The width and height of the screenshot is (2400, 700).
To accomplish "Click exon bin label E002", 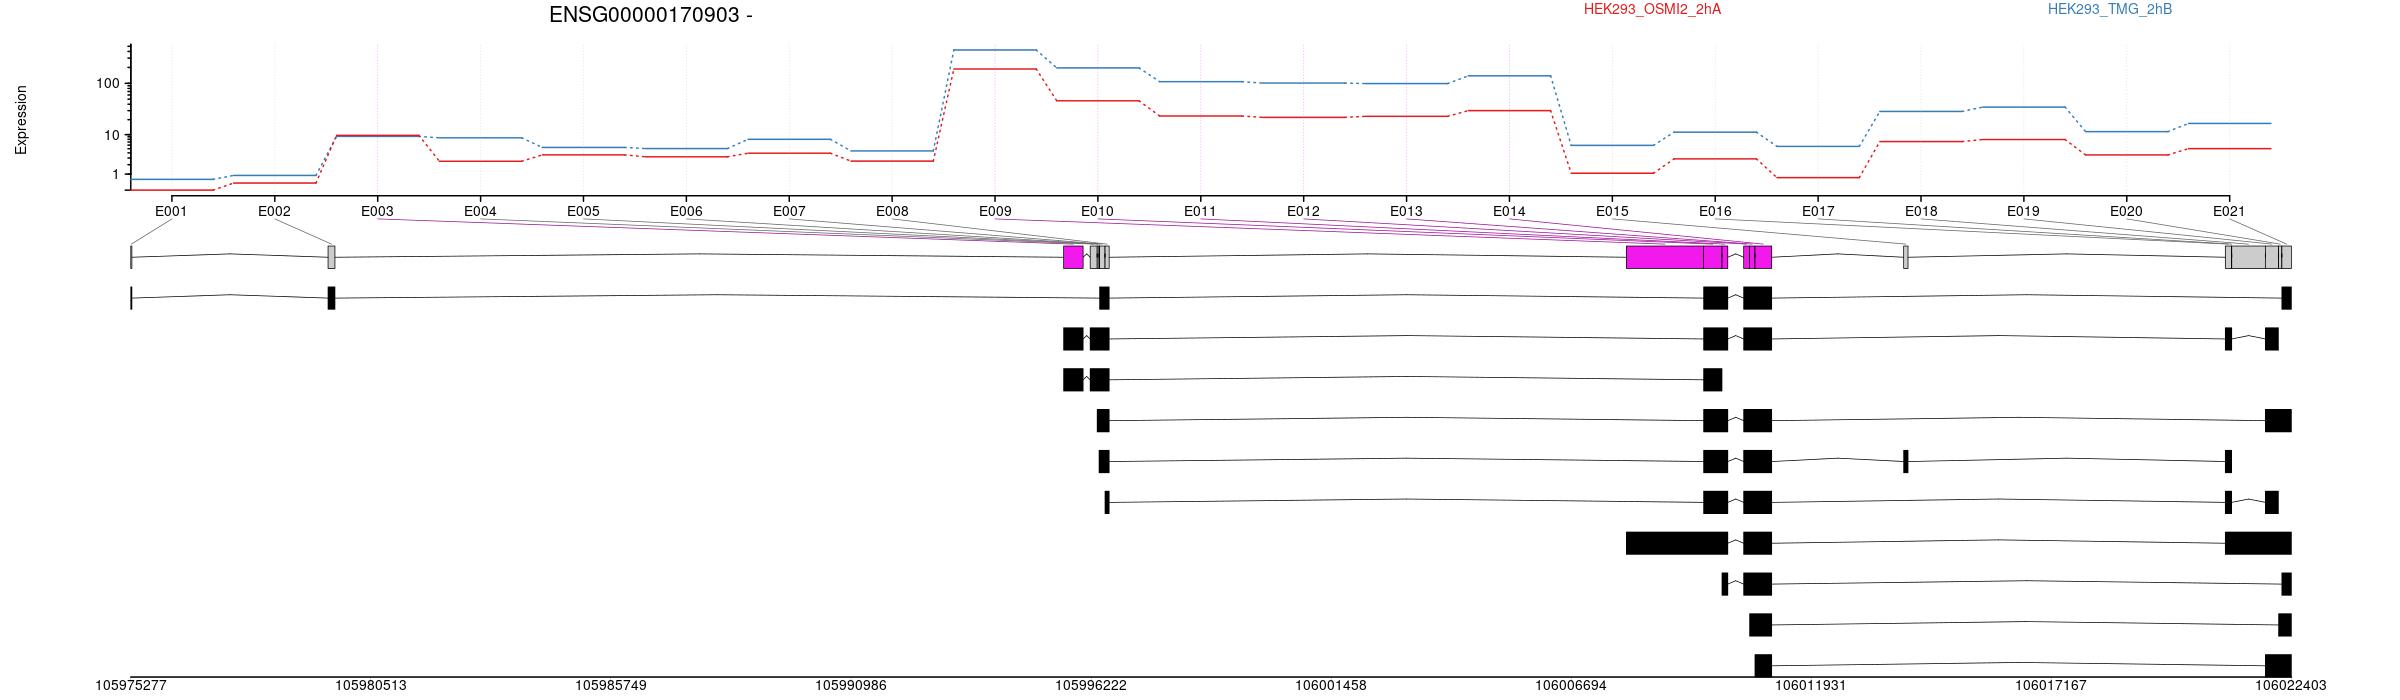I will [274, 211].
